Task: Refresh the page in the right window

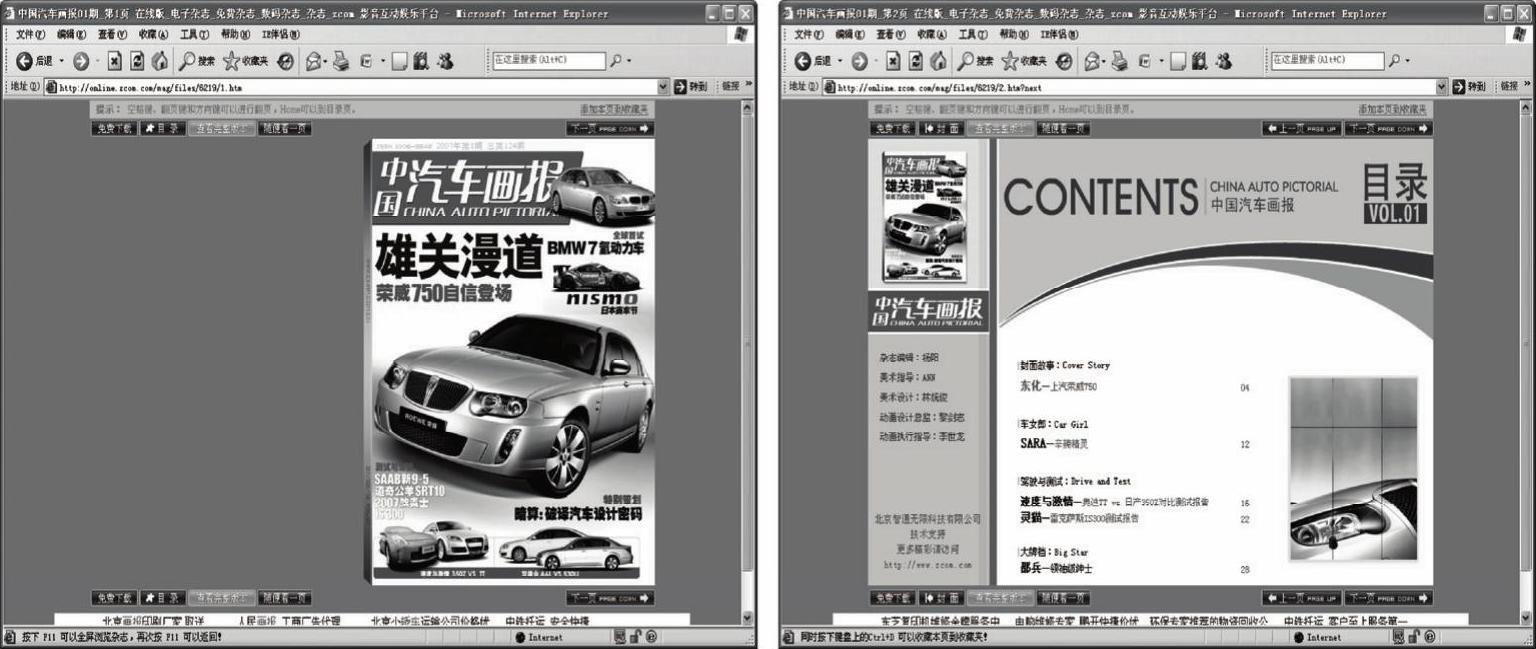Action: 915,61
